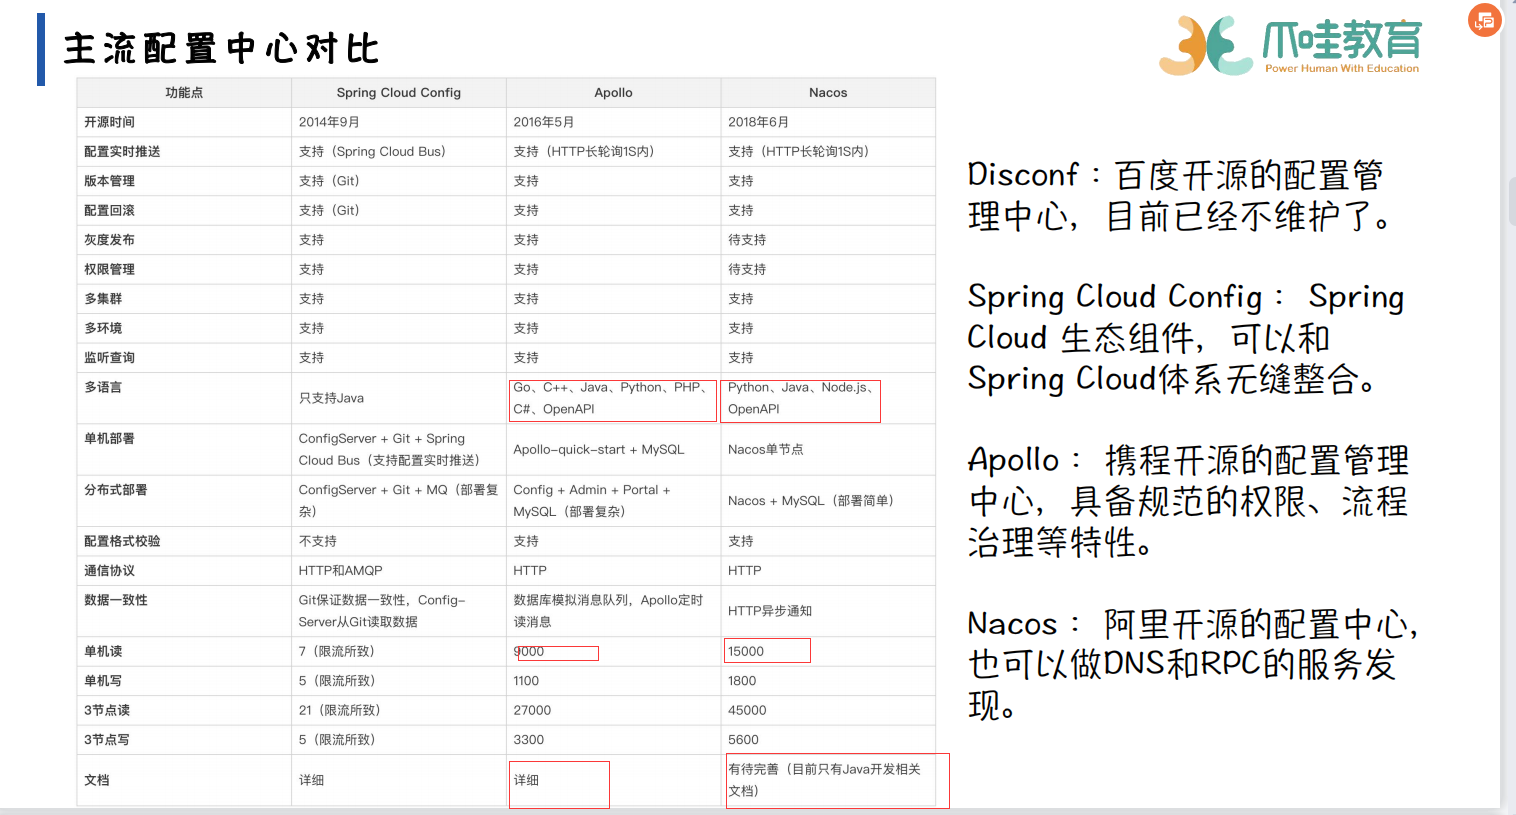Click the 15000 value under Nacos

(746, 652)
